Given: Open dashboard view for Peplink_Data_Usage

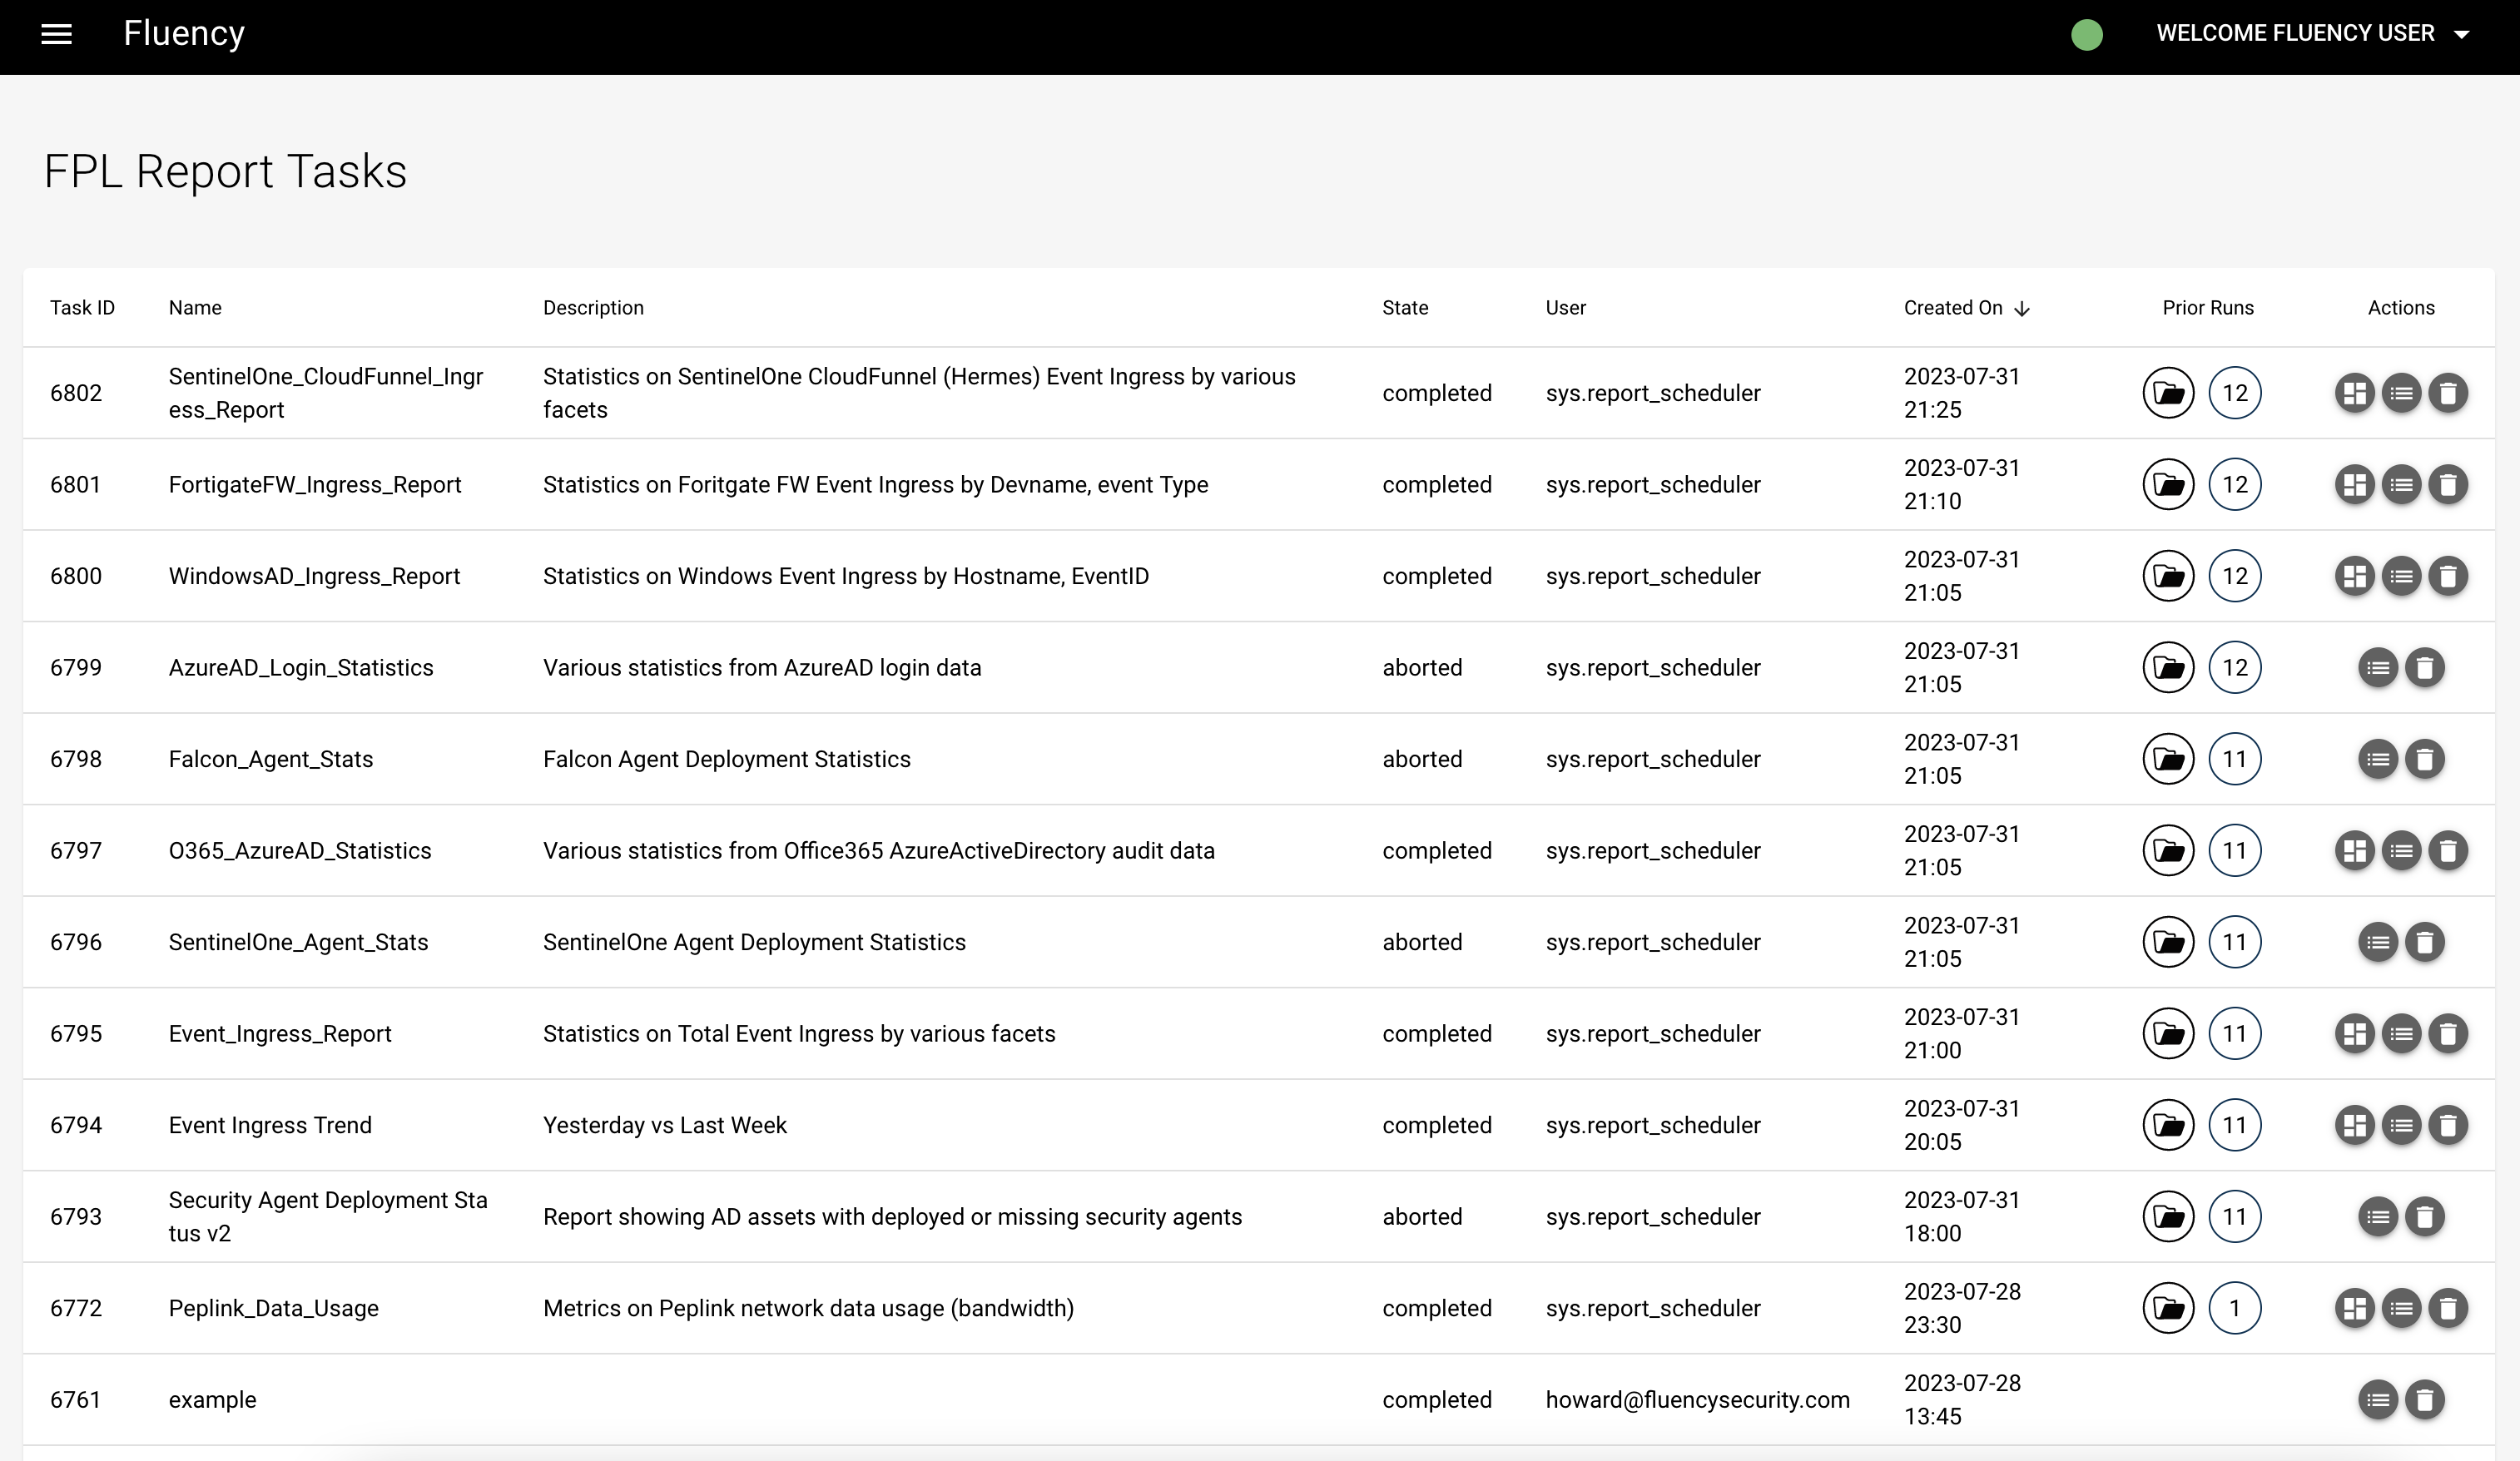Looking at the screenshot, I should 2354,1308.
